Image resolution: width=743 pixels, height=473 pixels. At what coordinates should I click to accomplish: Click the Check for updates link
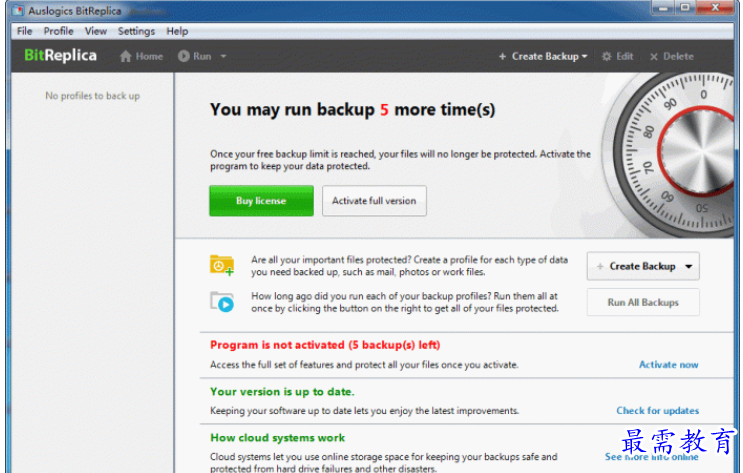657,410
